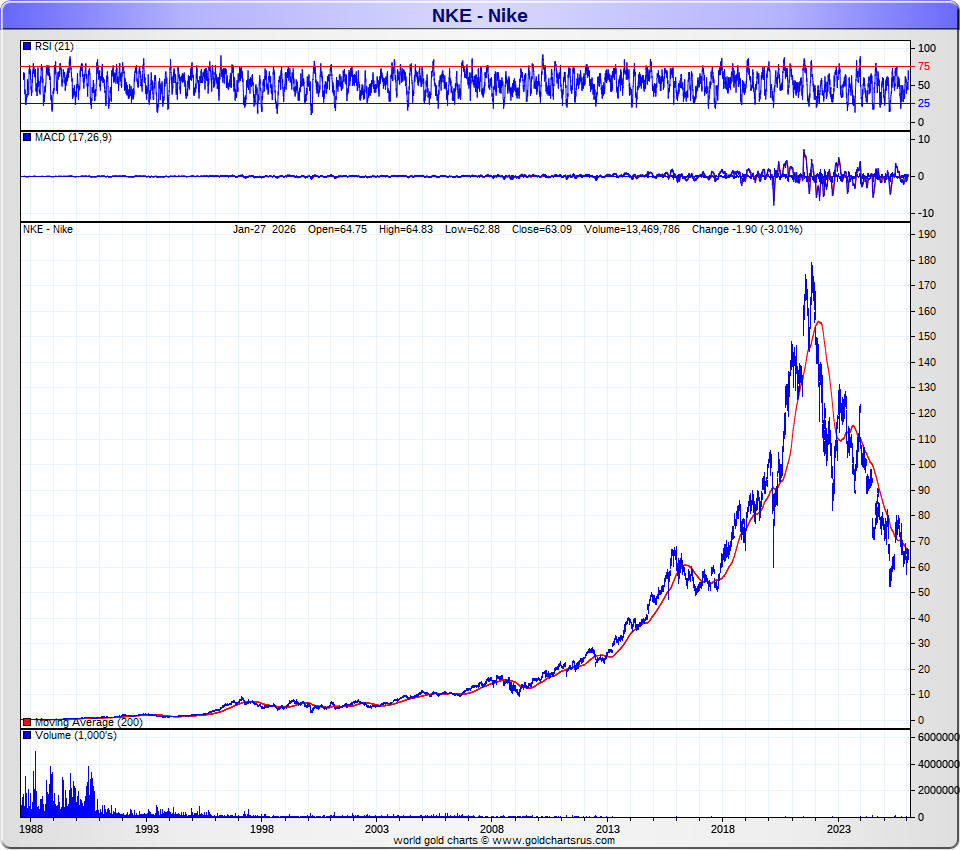
Task: Click the Change -1.90 (-3.01%) readout
Action: [747, 229]
